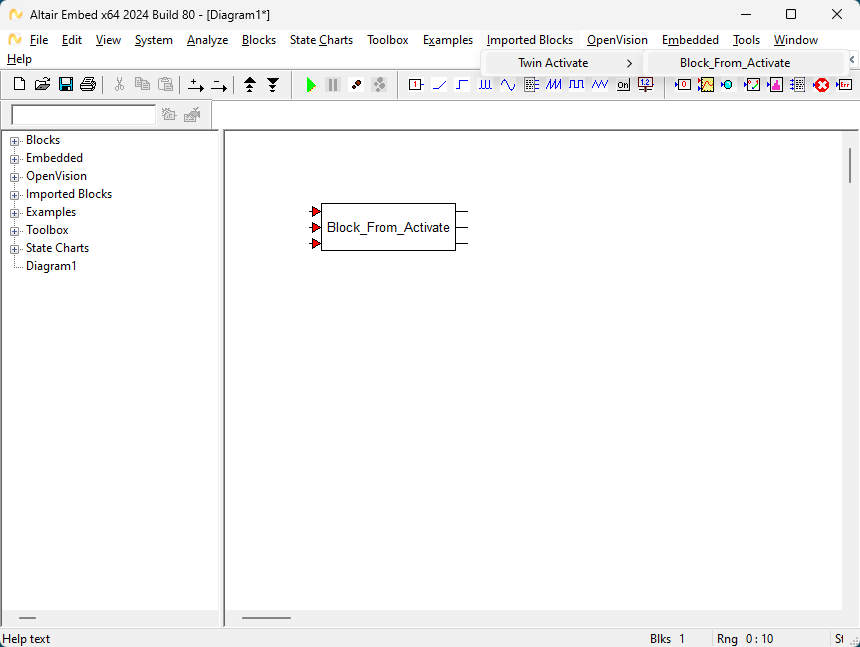The height and width of the screenshot is (647, 860).
Task: Open the Twin Activate submenu item
Action: 553,63
